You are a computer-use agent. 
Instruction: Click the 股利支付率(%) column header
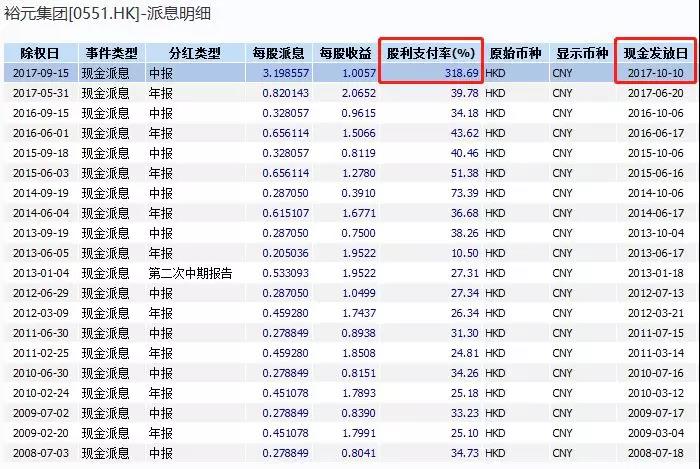coord(431,53)
